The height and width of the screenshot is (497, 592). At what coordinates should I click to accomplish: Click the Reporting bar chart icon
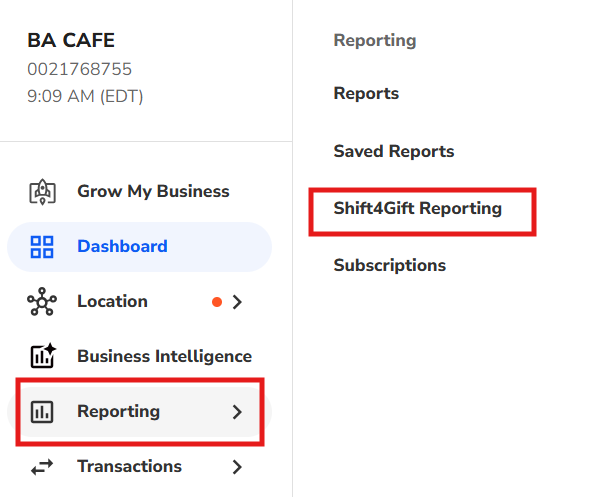coord(42,412)
